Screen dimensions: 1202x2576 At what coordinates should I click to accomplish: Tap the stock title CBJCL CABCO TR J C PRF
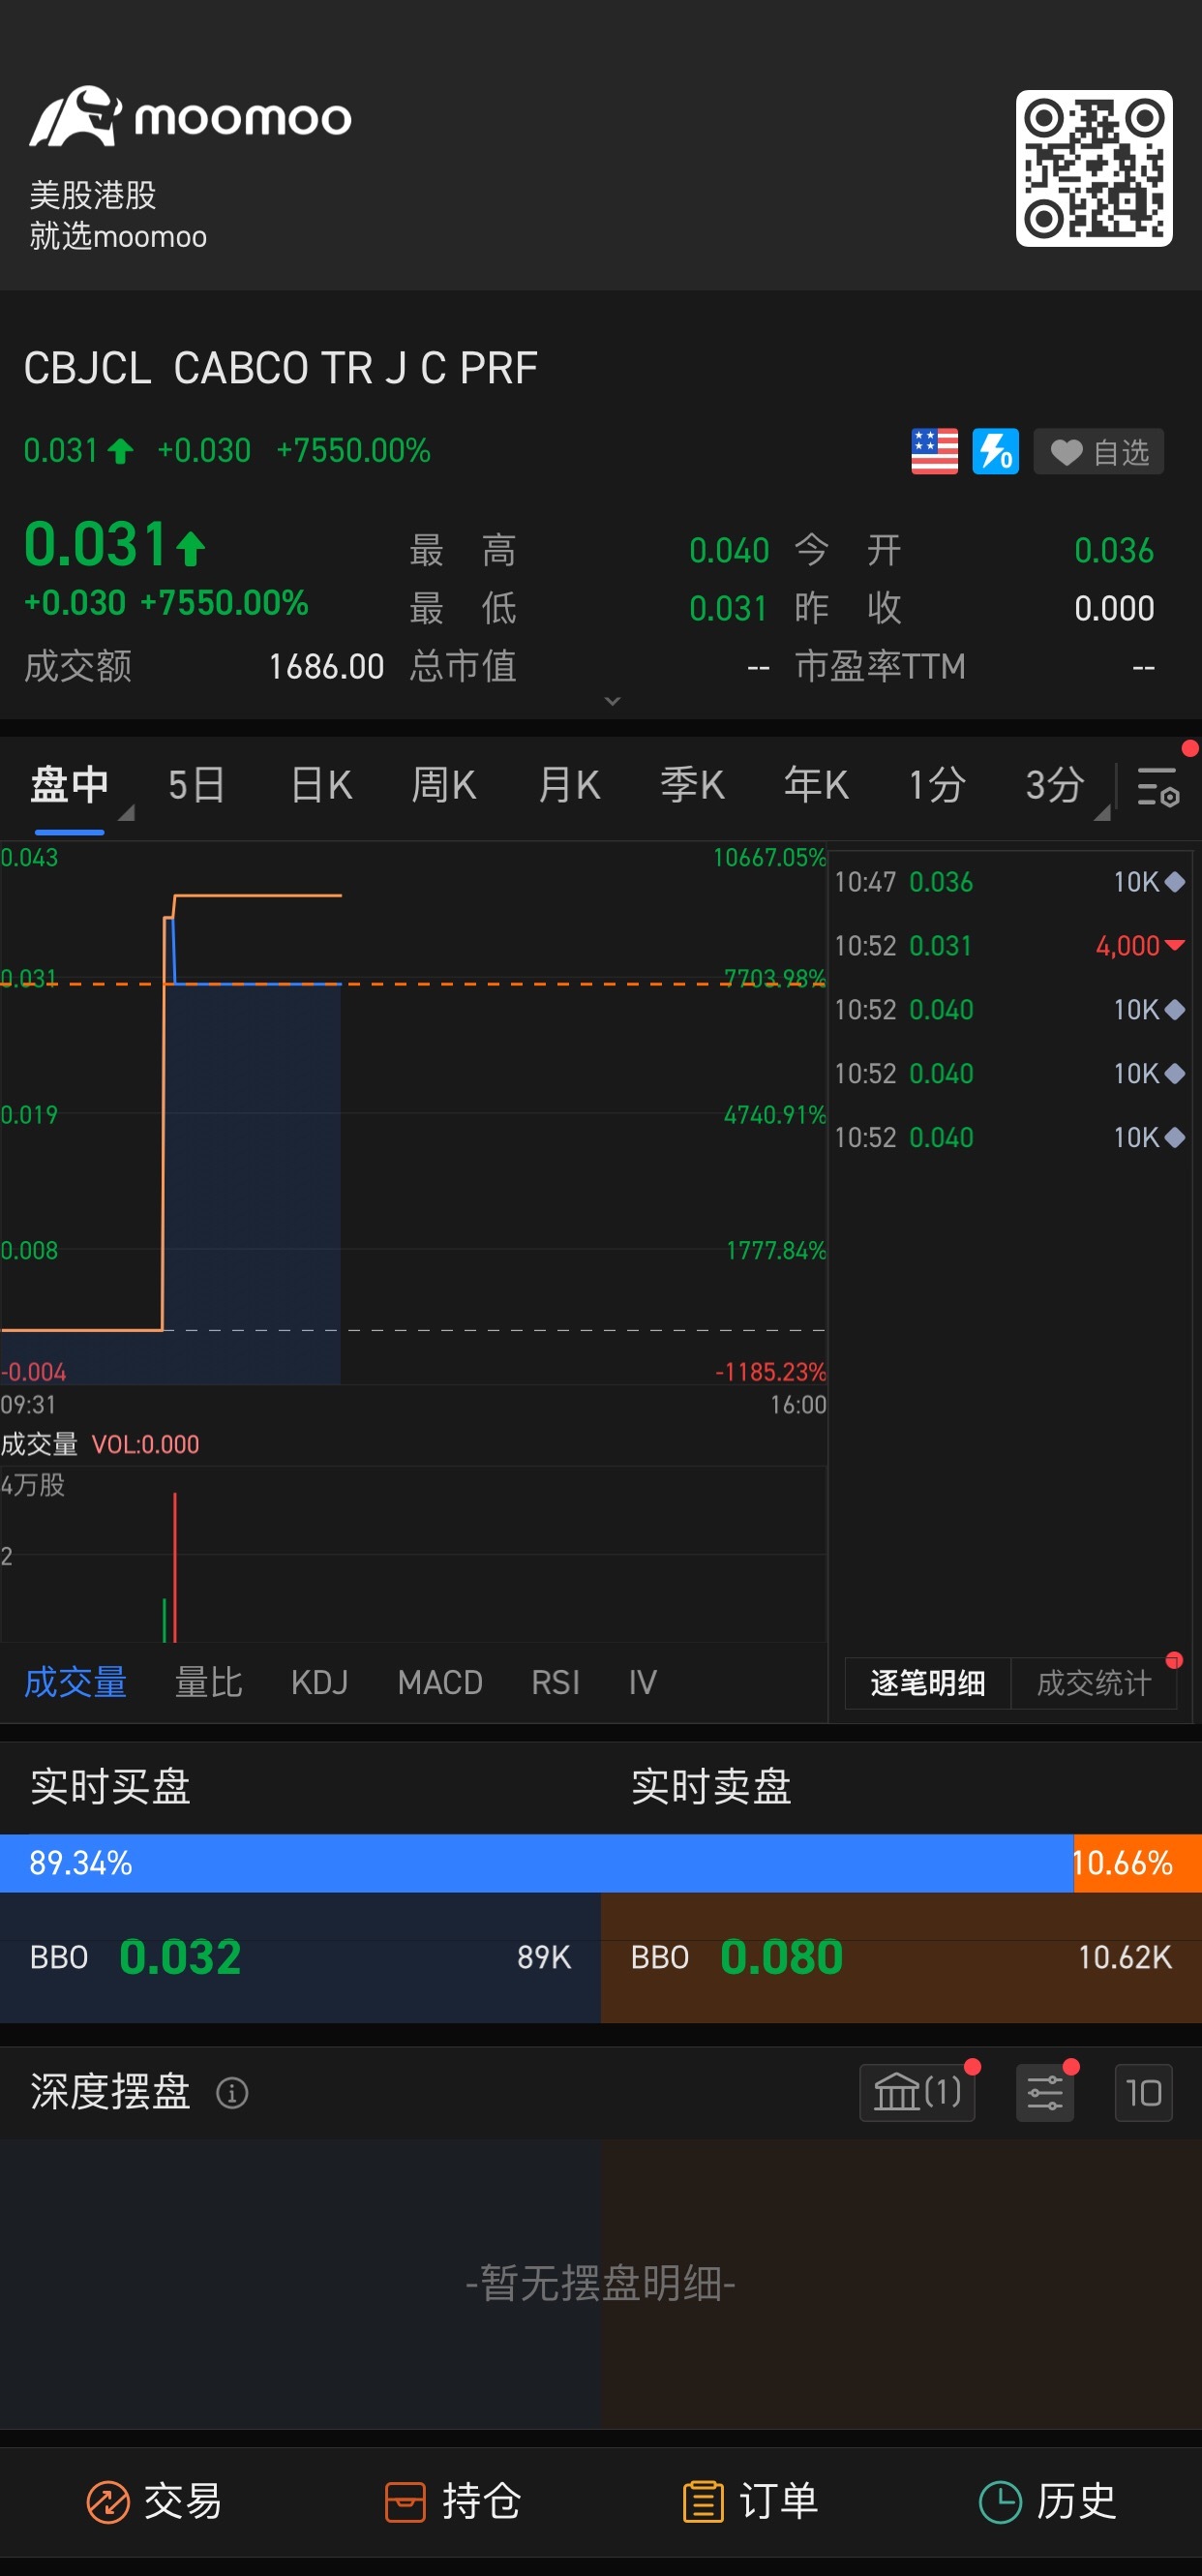(x=281, y=368)
